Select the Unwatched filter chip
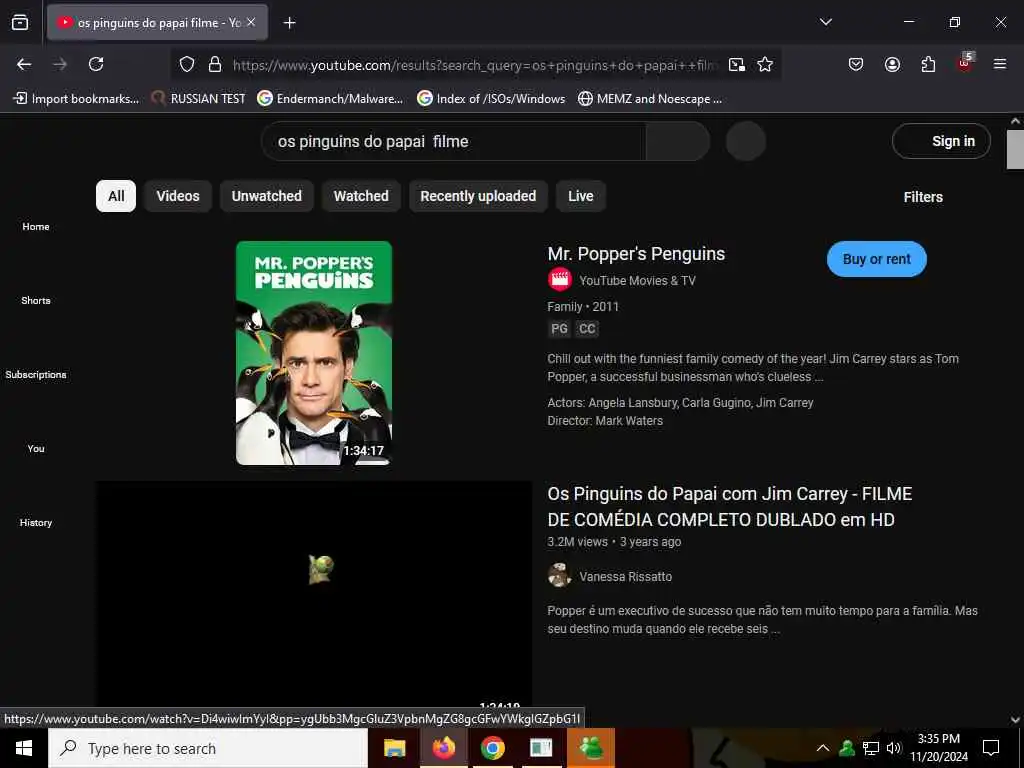This screenshot has height=768, width=1024. point(266,196)
